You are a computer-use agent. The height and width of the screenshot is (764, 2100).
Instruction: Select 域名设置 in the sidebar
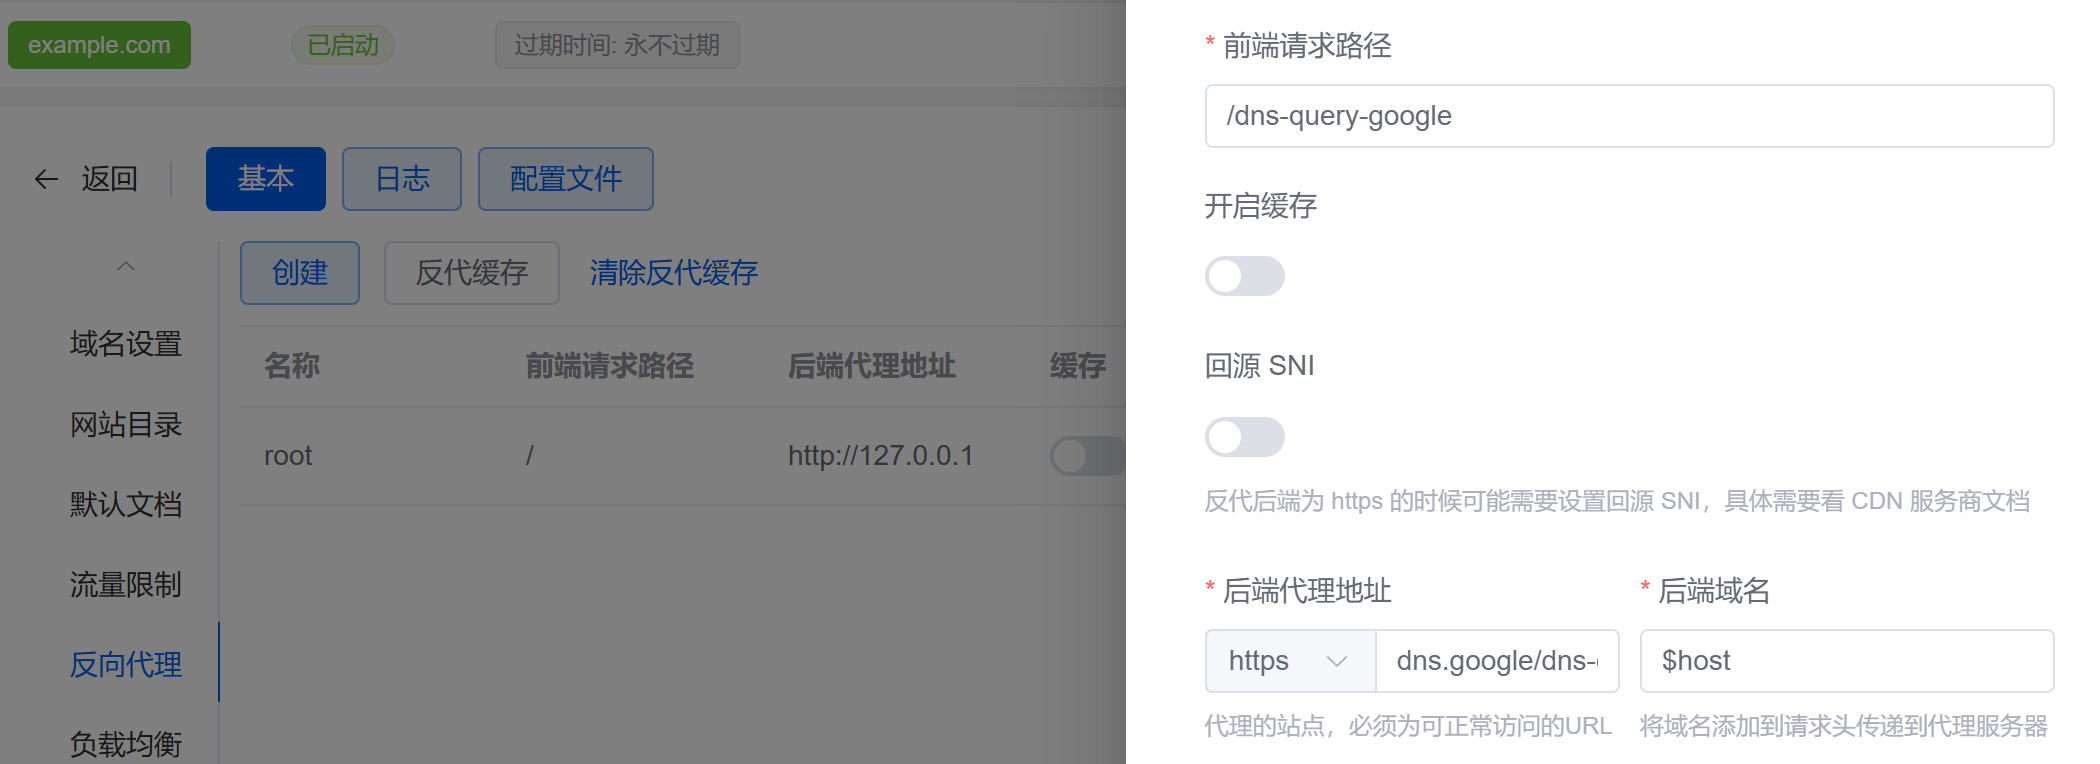click(x=126, y=344)
